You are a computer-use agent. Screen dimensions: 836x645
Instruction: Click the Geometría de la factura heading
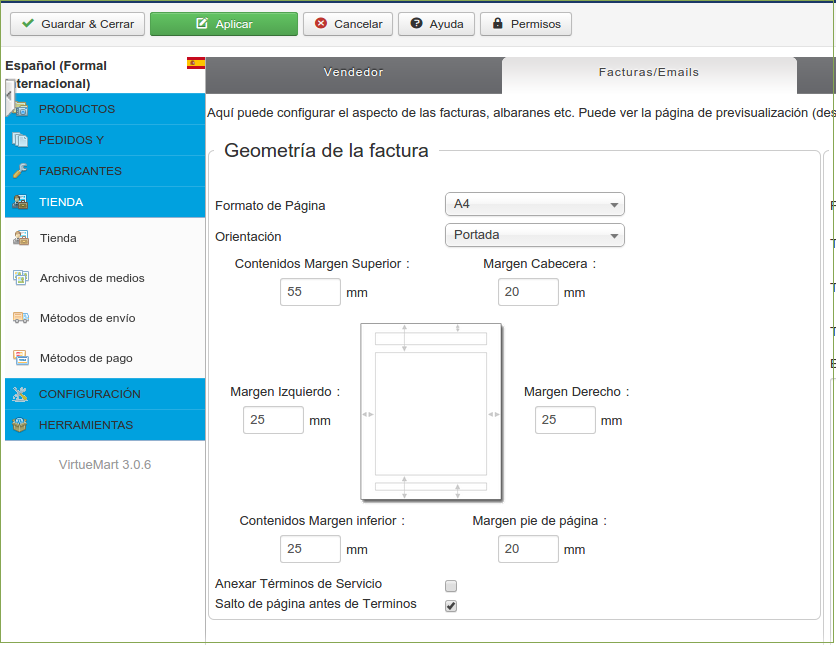click(x=326, y=150)
